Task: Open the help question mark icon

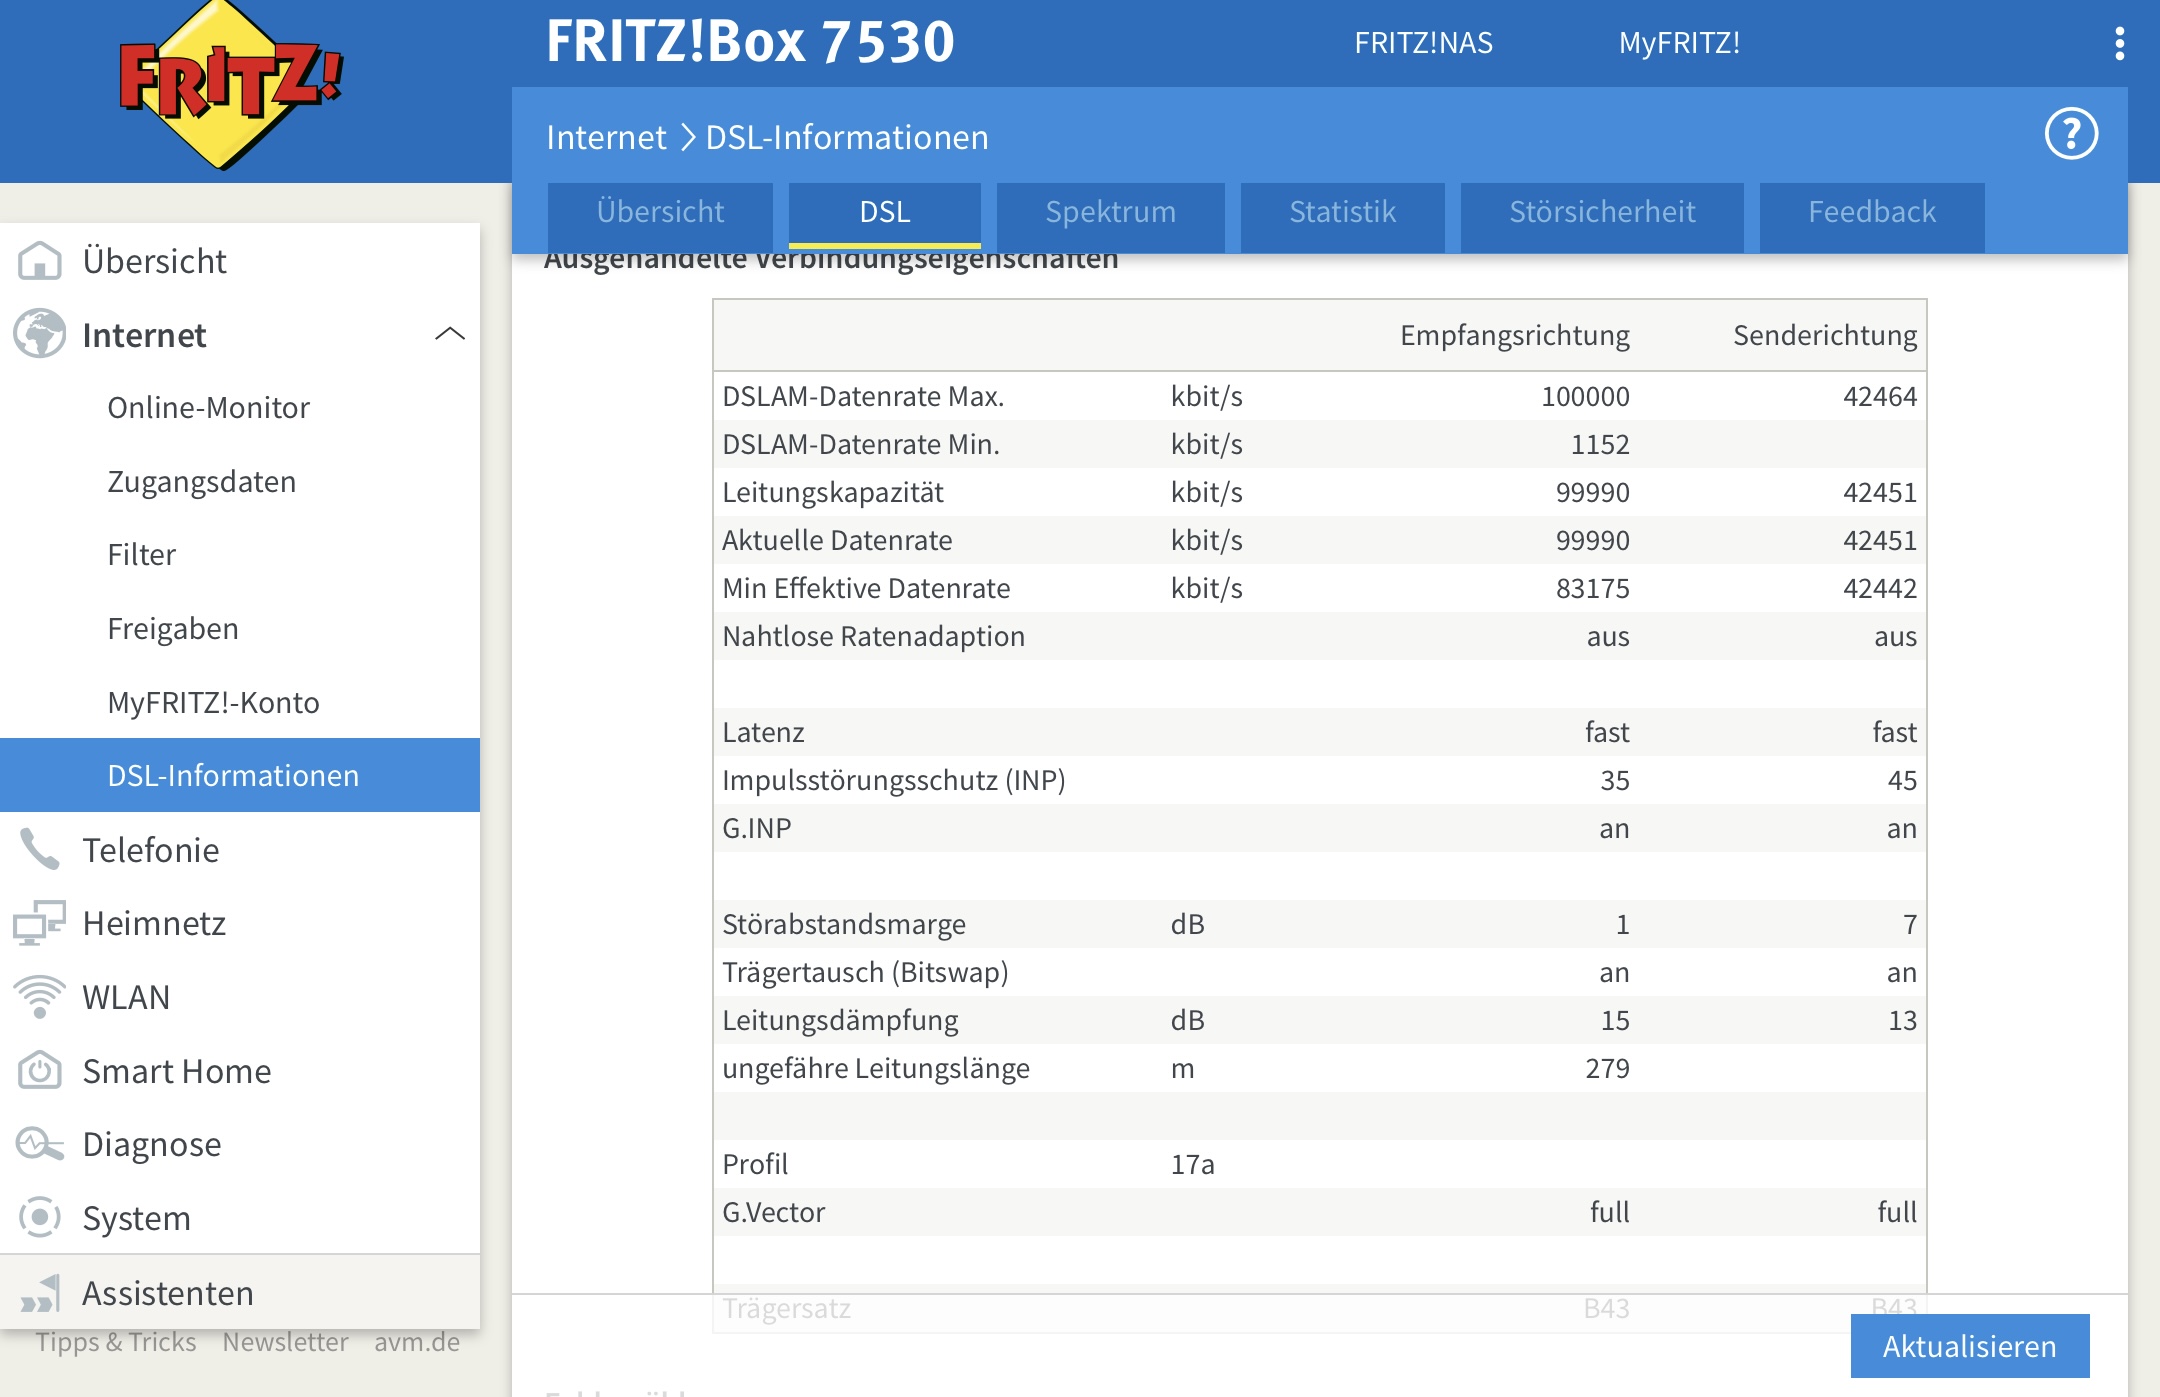Action: (2070, 134)
